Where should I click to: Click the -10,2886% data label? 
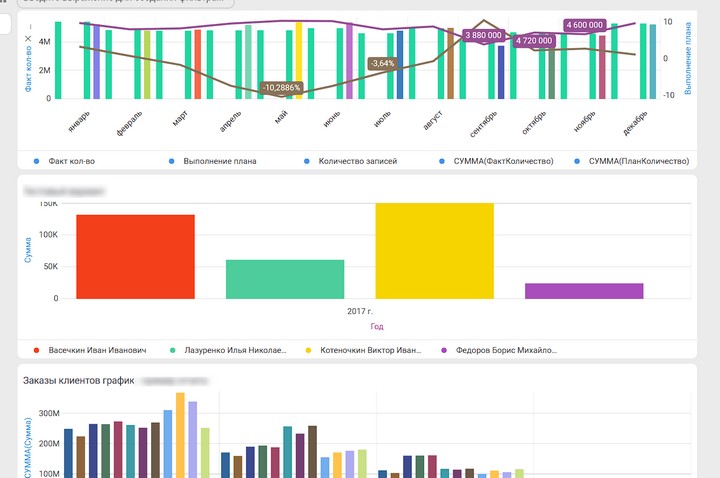click(281, 88)
